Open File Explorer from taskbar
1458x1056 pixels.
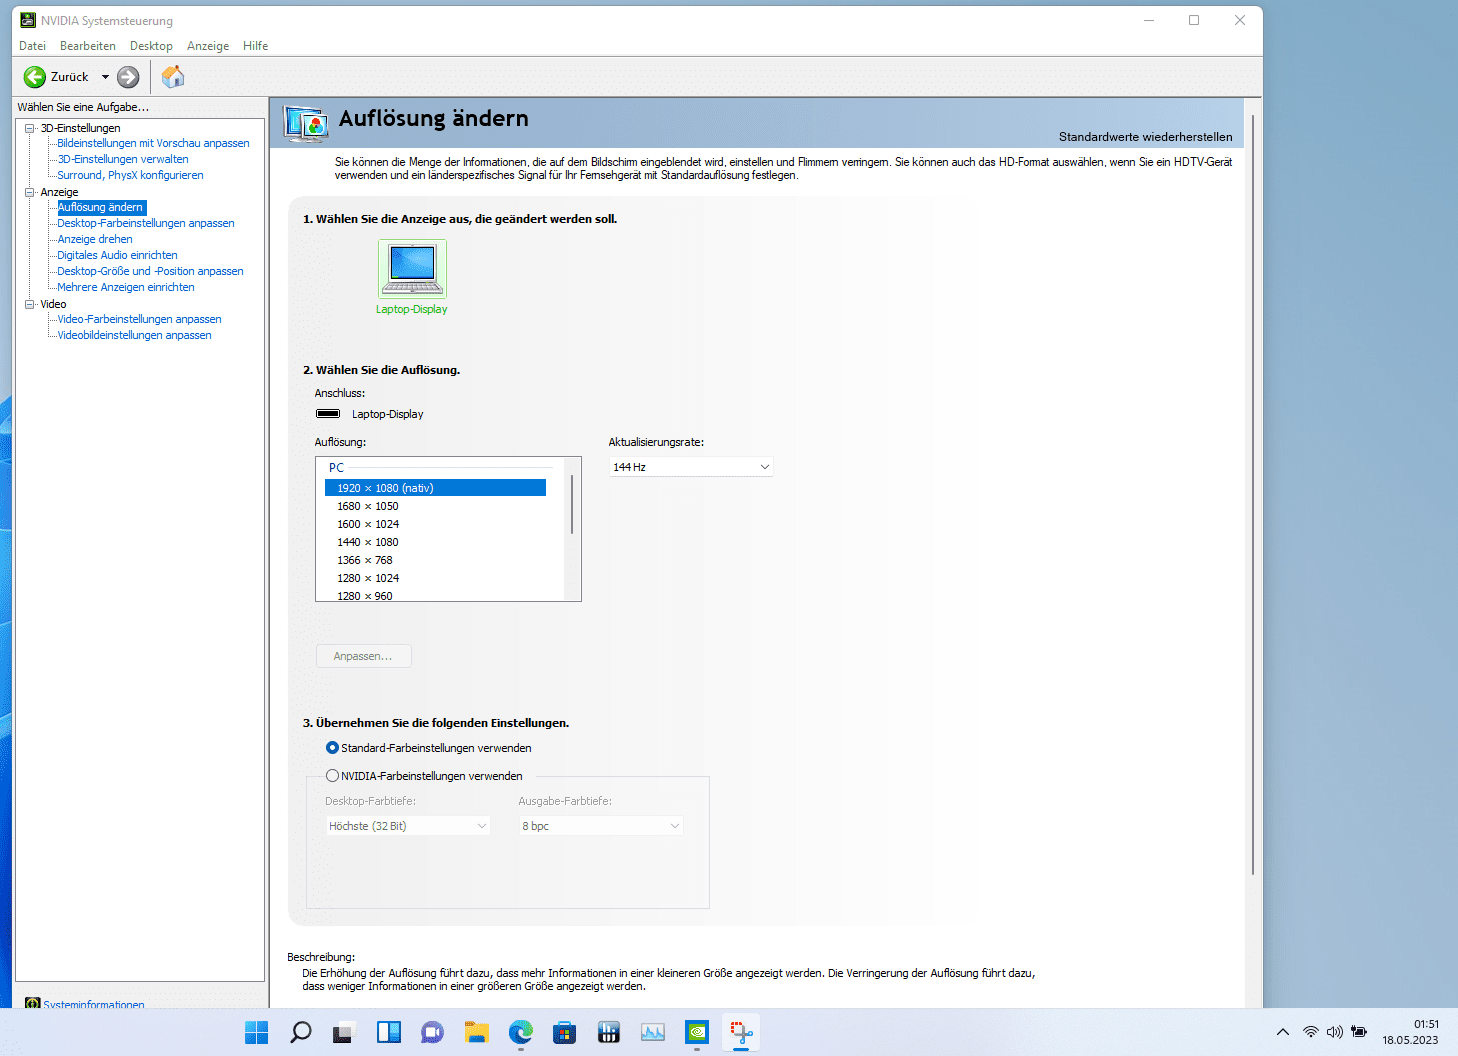pyautogui.click(x=476, y=1032)
